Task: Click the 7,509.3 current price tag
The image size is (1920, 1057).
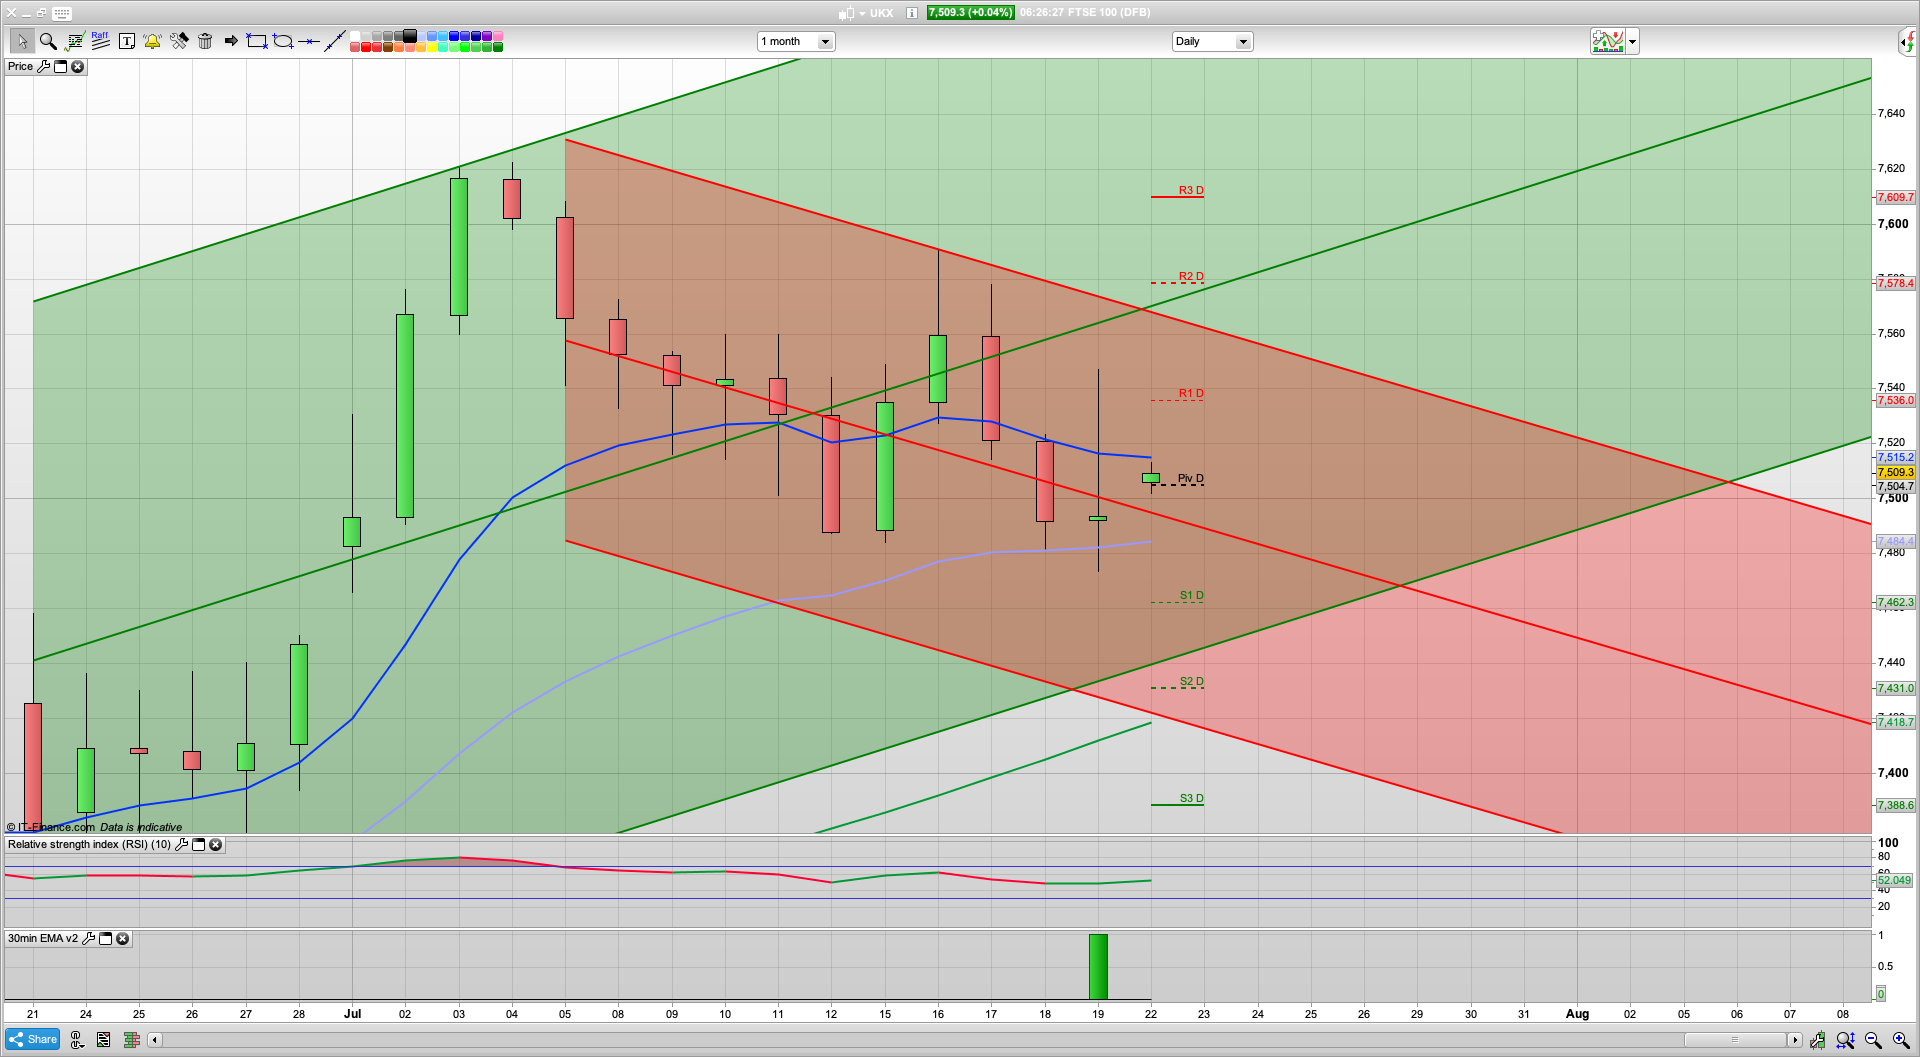Action: click(x=1895, y=472)
